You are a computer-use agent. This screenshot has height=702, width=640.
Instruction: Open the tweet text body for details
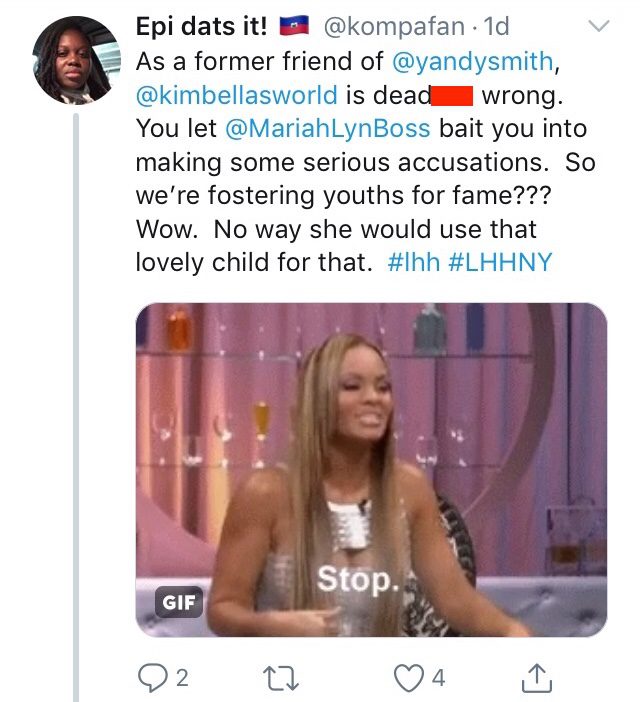[365, 162]
